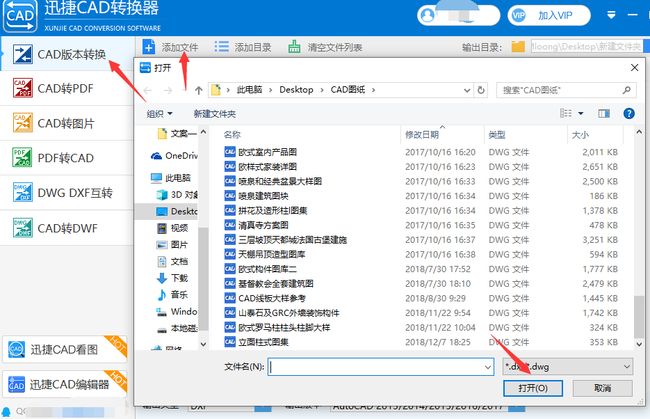The image size is (650, 419).
Task: Click the 加入VIP button
Action: point(549,15)
